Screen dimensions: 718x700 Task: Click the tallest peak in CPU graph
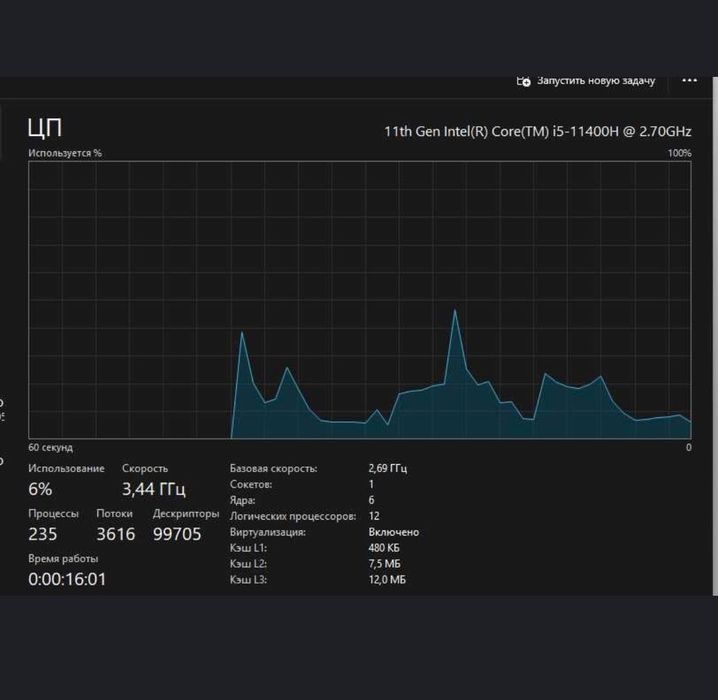455,311
